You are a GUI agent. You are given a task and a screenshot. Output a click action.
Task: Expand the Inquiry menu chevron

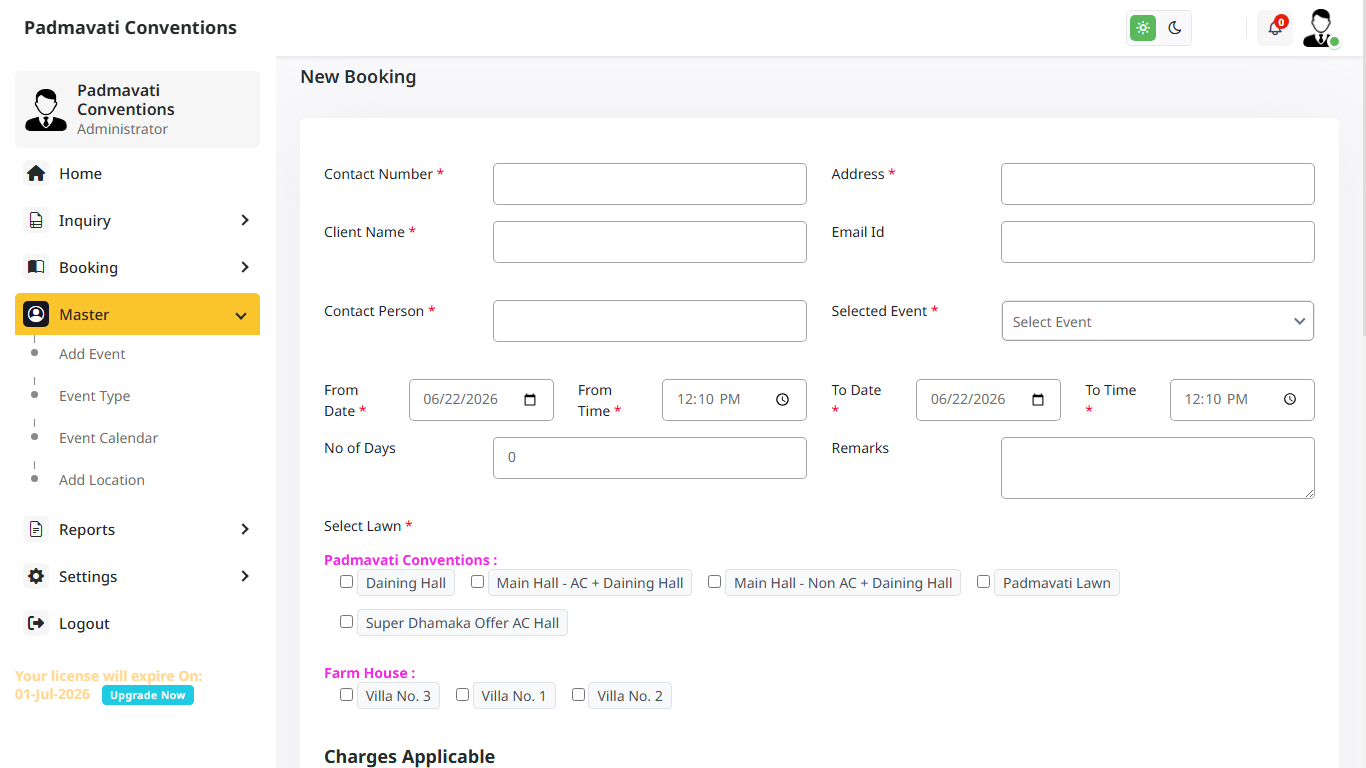(x=245, y=220)
